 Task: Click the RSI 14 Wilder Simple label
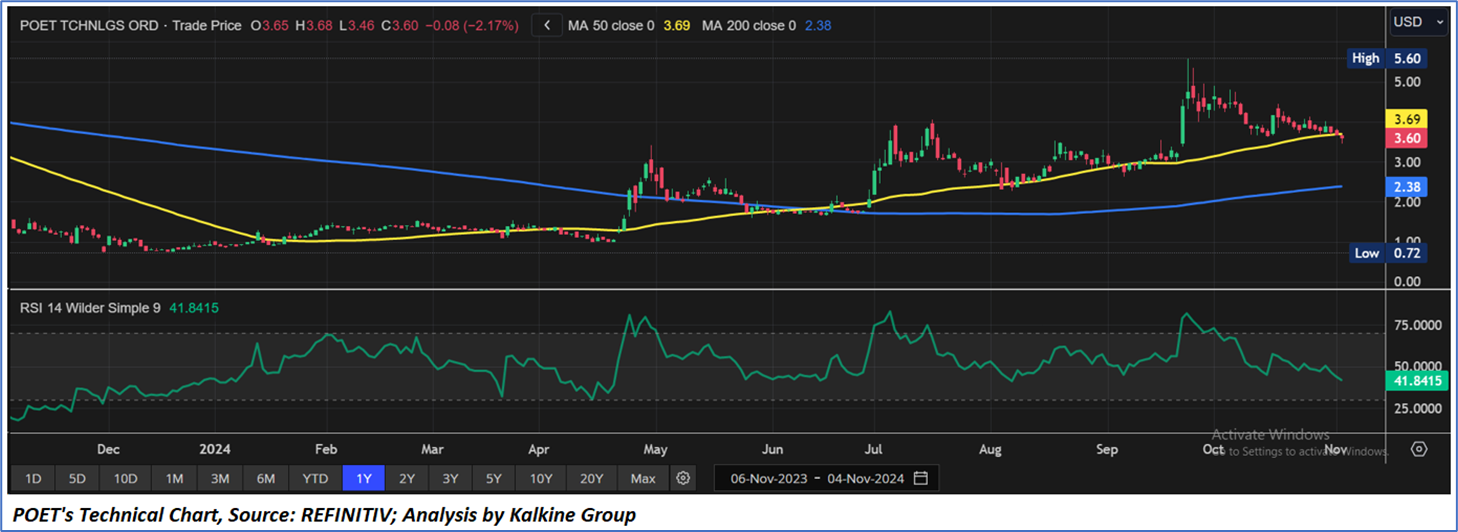(x=90, y=308)
